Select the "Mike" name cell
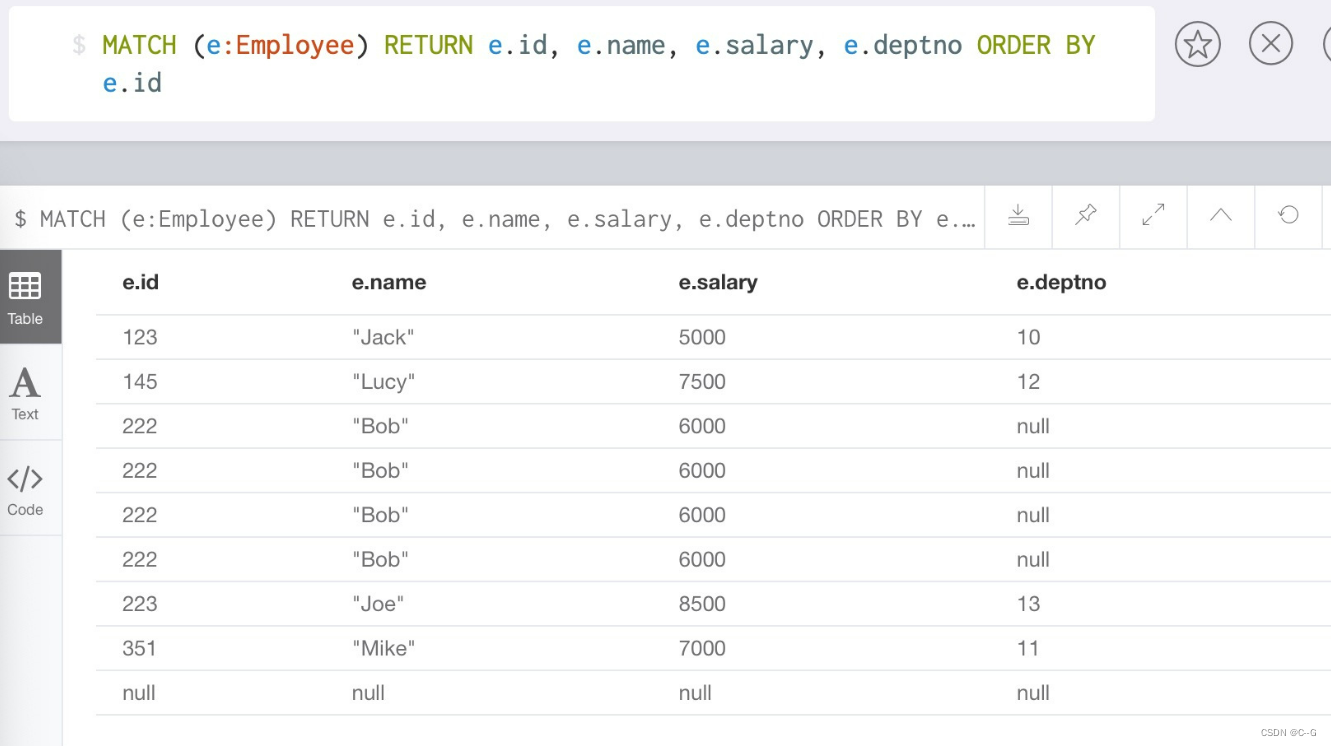Screen dimensions: 1331x746 [x=383, y=649]
